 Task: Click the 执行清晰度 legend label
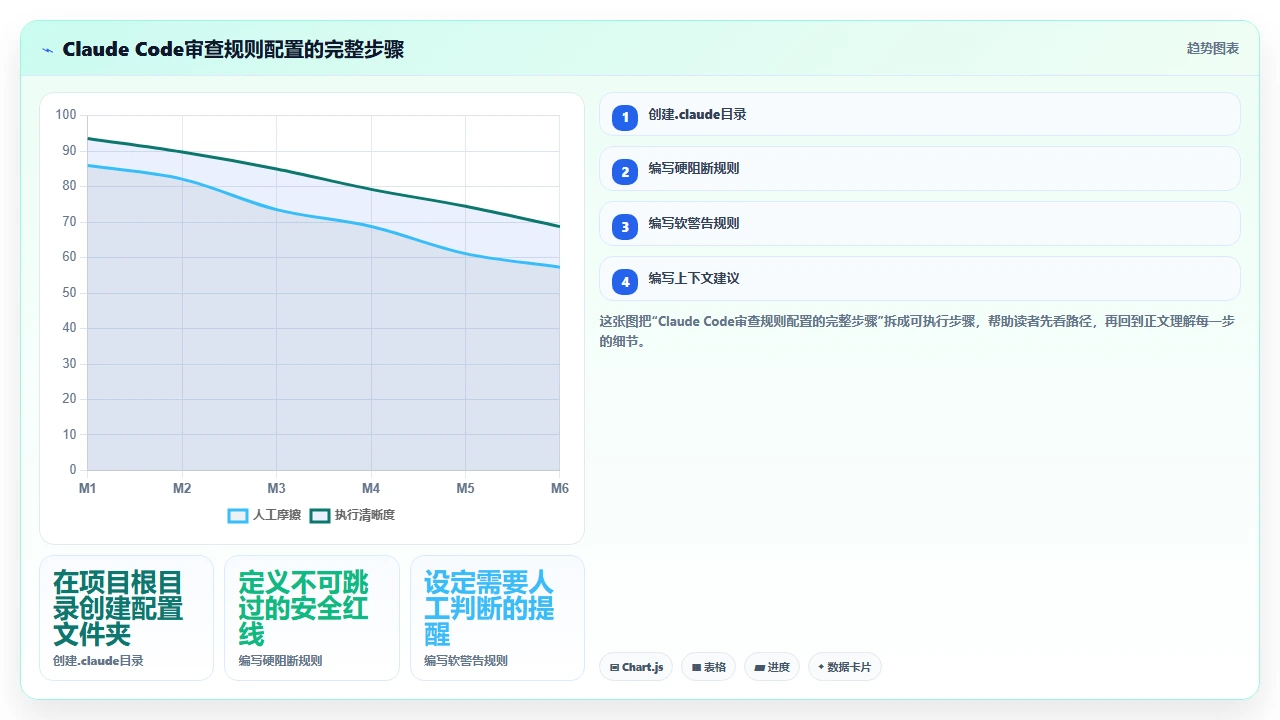pos(365,515)
